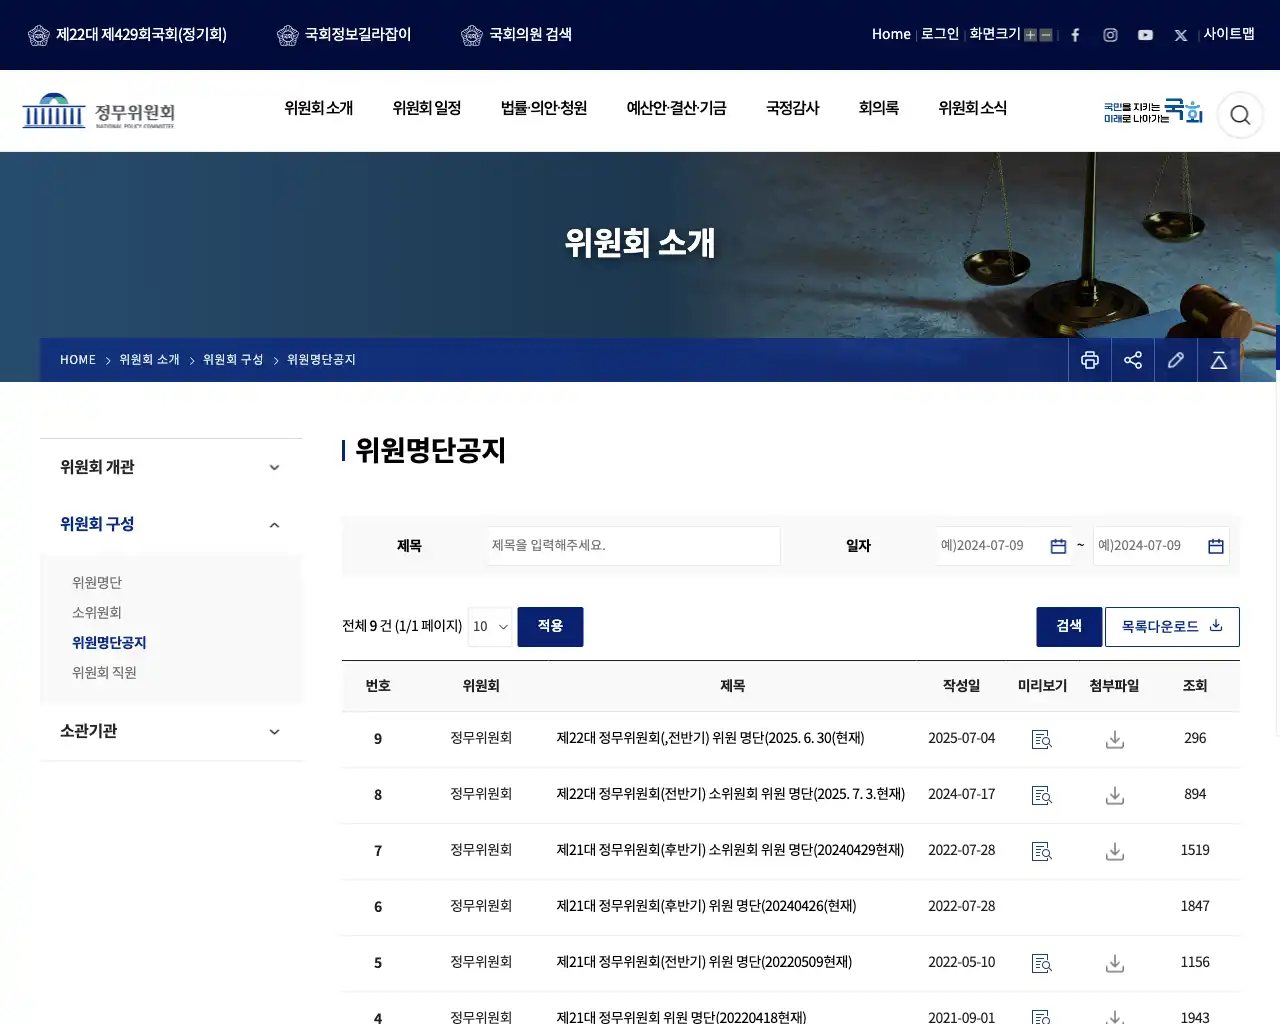Expand 소관기관 sidebar section
Screen dimensions: 1280x1024
coord(171,731)
